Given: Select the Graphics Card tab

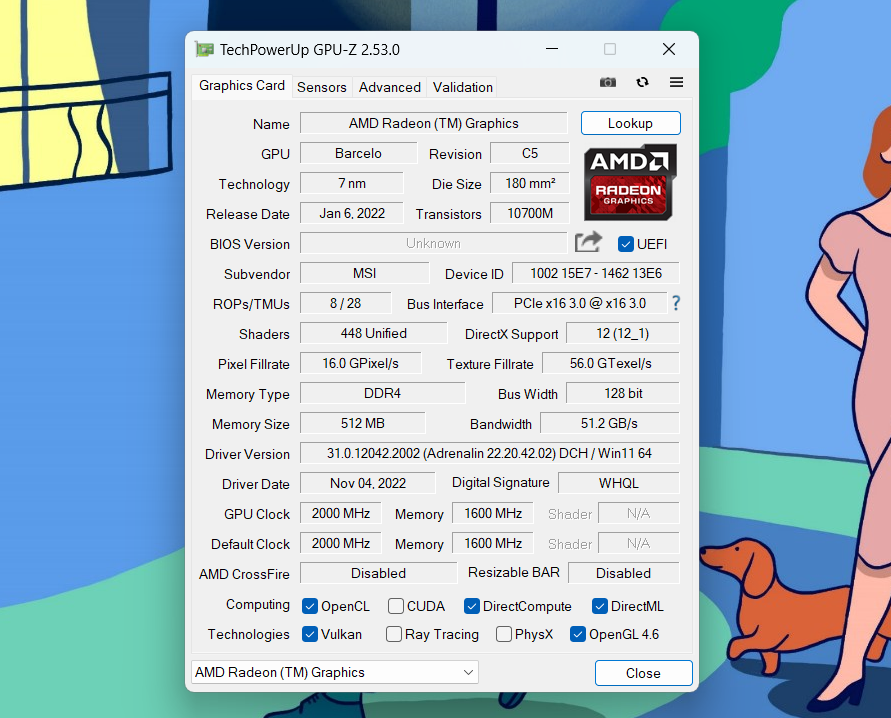Looking at the screenshot, I should [x=242, y=86].
